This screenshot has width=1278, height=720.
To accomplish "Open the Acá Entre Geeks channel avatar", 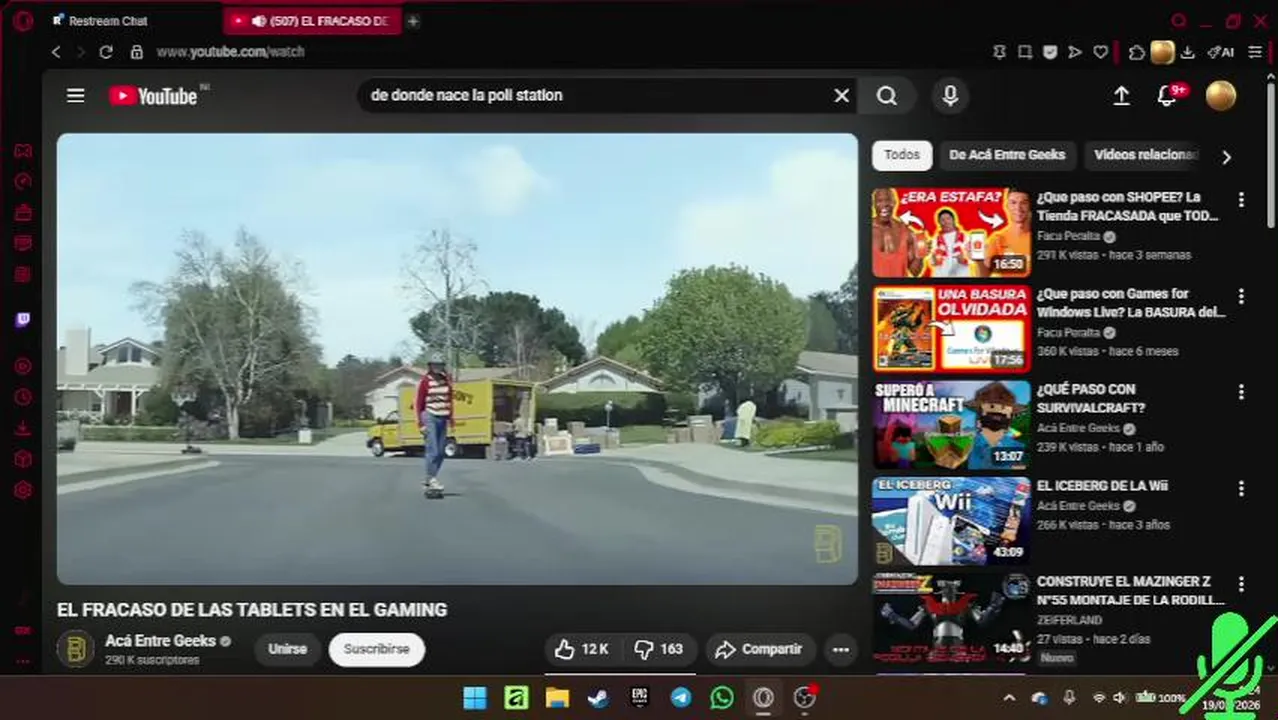I will tap(75, 649).
